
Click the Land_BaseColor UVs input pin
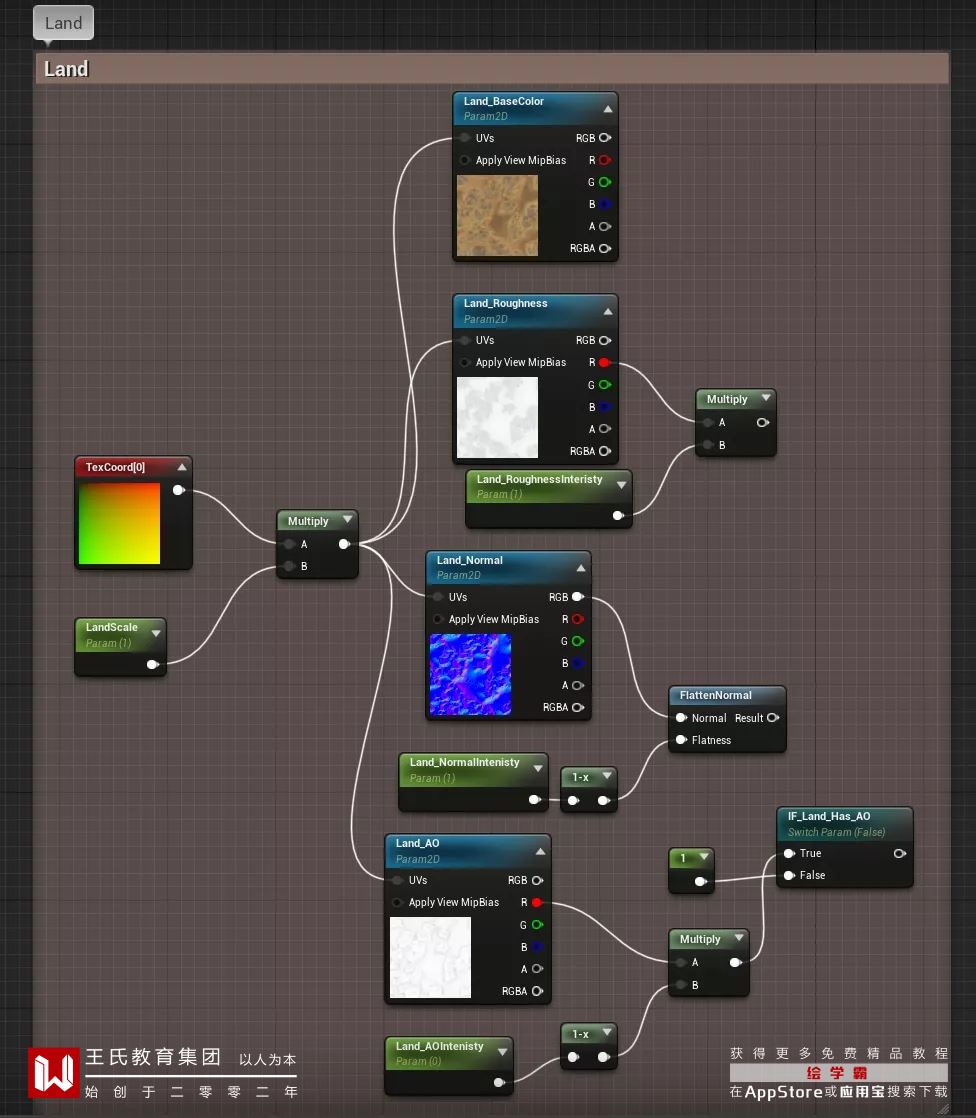click(465, 138)
